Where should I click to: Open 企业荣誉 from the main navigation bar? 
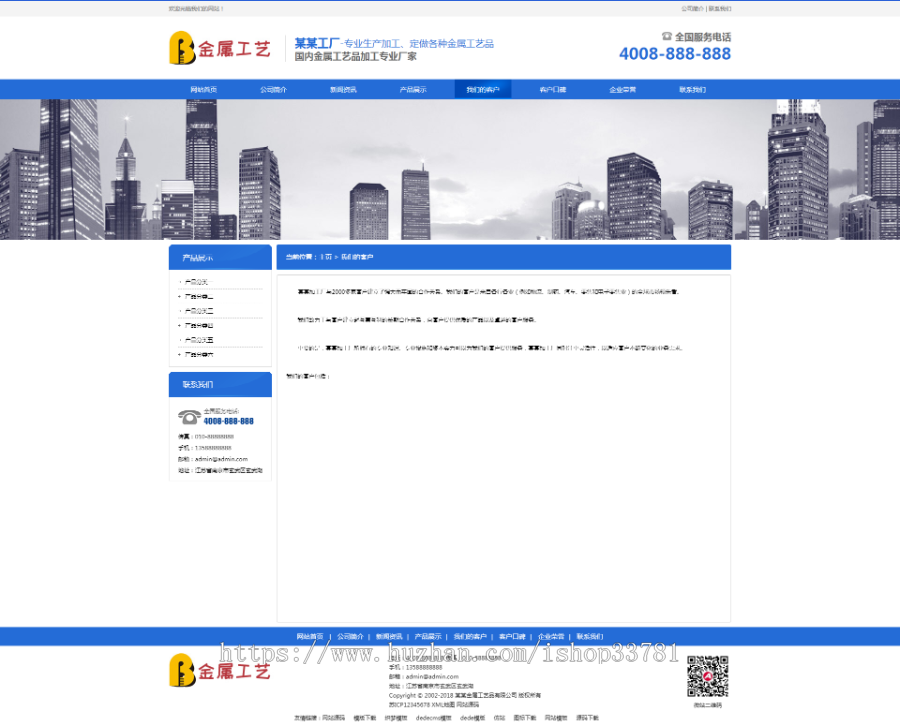623,90
